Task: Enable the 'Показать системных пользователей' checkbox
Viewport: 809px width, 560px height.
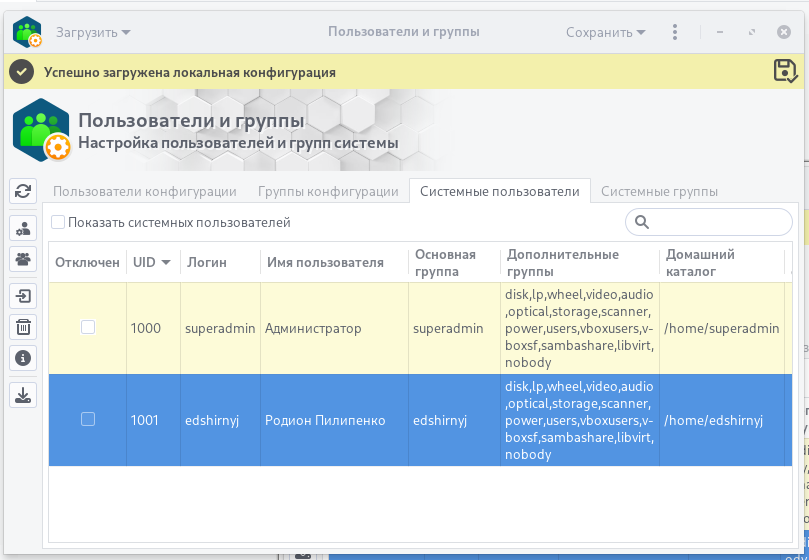Action: (x=58, y=222)
